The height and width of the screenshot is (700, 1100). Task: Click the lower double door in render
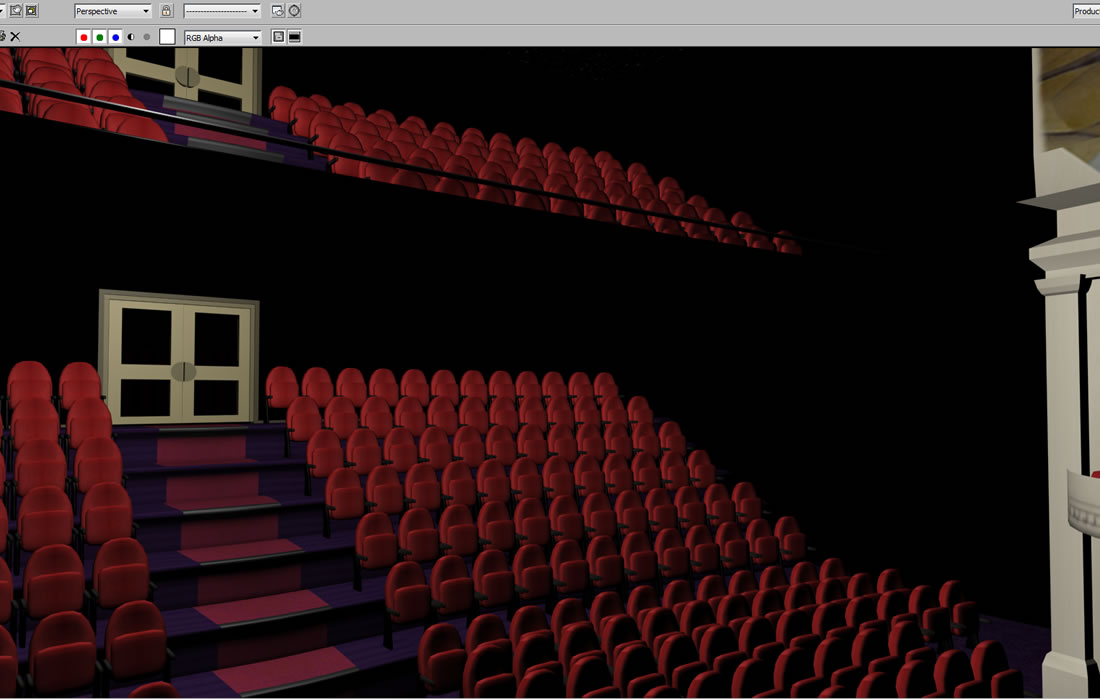(180, 360)
